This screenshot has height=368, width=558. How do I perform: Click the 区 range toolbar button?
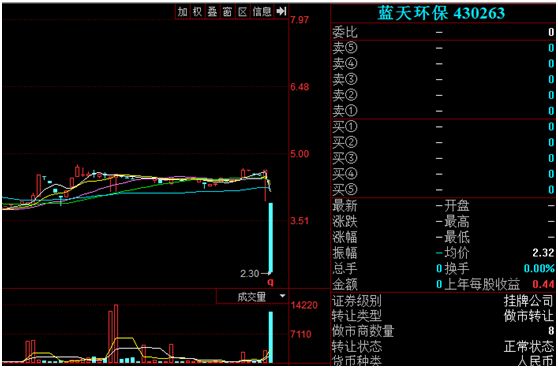point(242,12)
